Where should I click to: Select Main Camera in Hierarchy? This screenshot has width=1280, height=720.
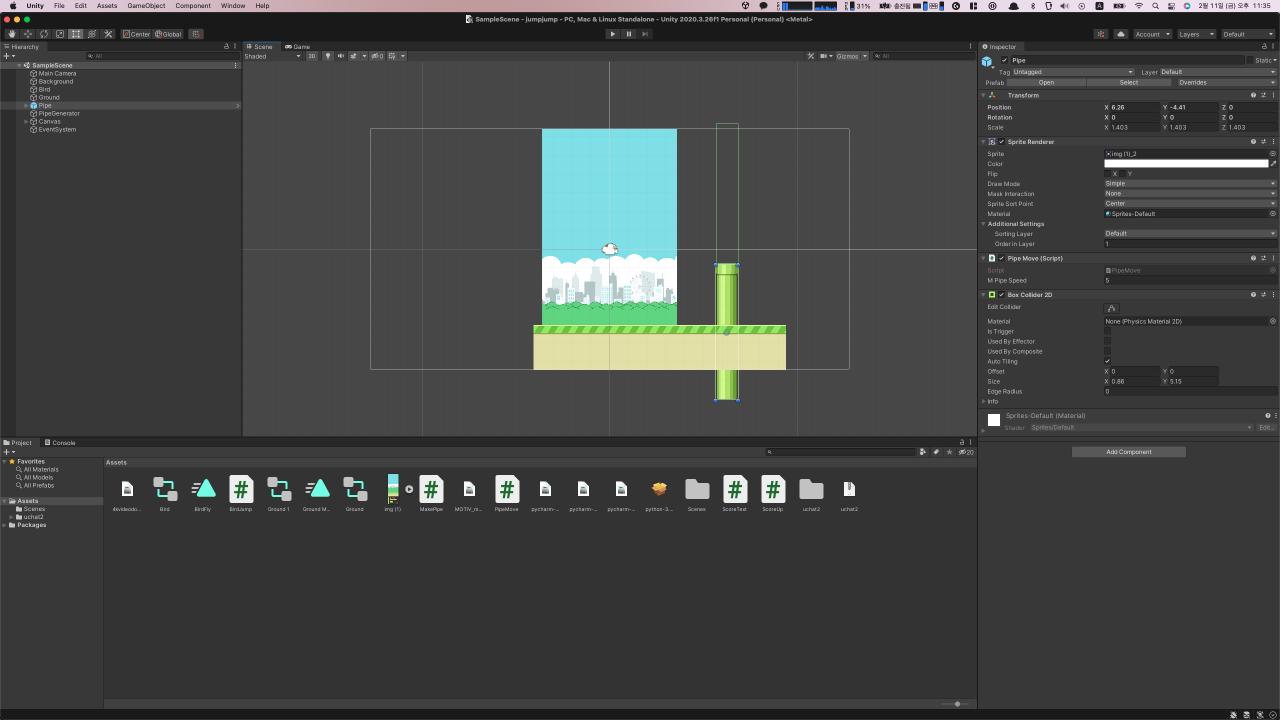(x=57, y=73)
